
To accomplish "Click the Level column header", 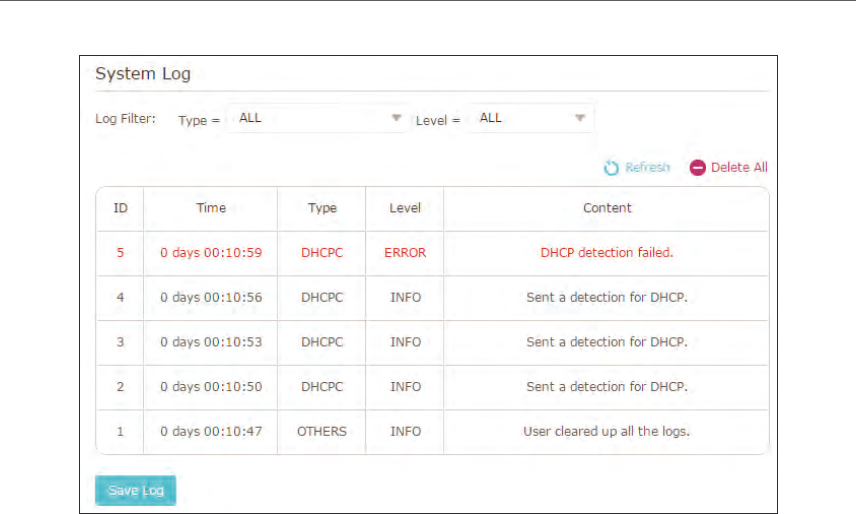I will point(405,208).
